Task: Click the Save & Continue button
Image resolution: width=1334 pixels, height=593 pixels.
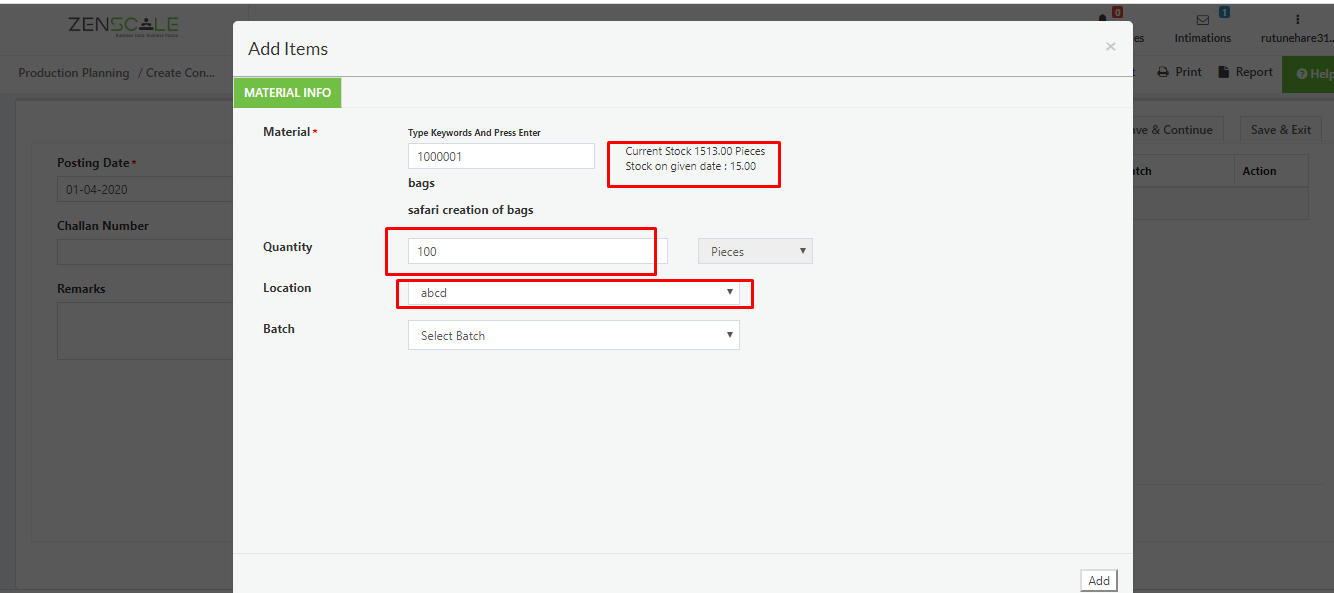Action: click(x=1170, y=129)
